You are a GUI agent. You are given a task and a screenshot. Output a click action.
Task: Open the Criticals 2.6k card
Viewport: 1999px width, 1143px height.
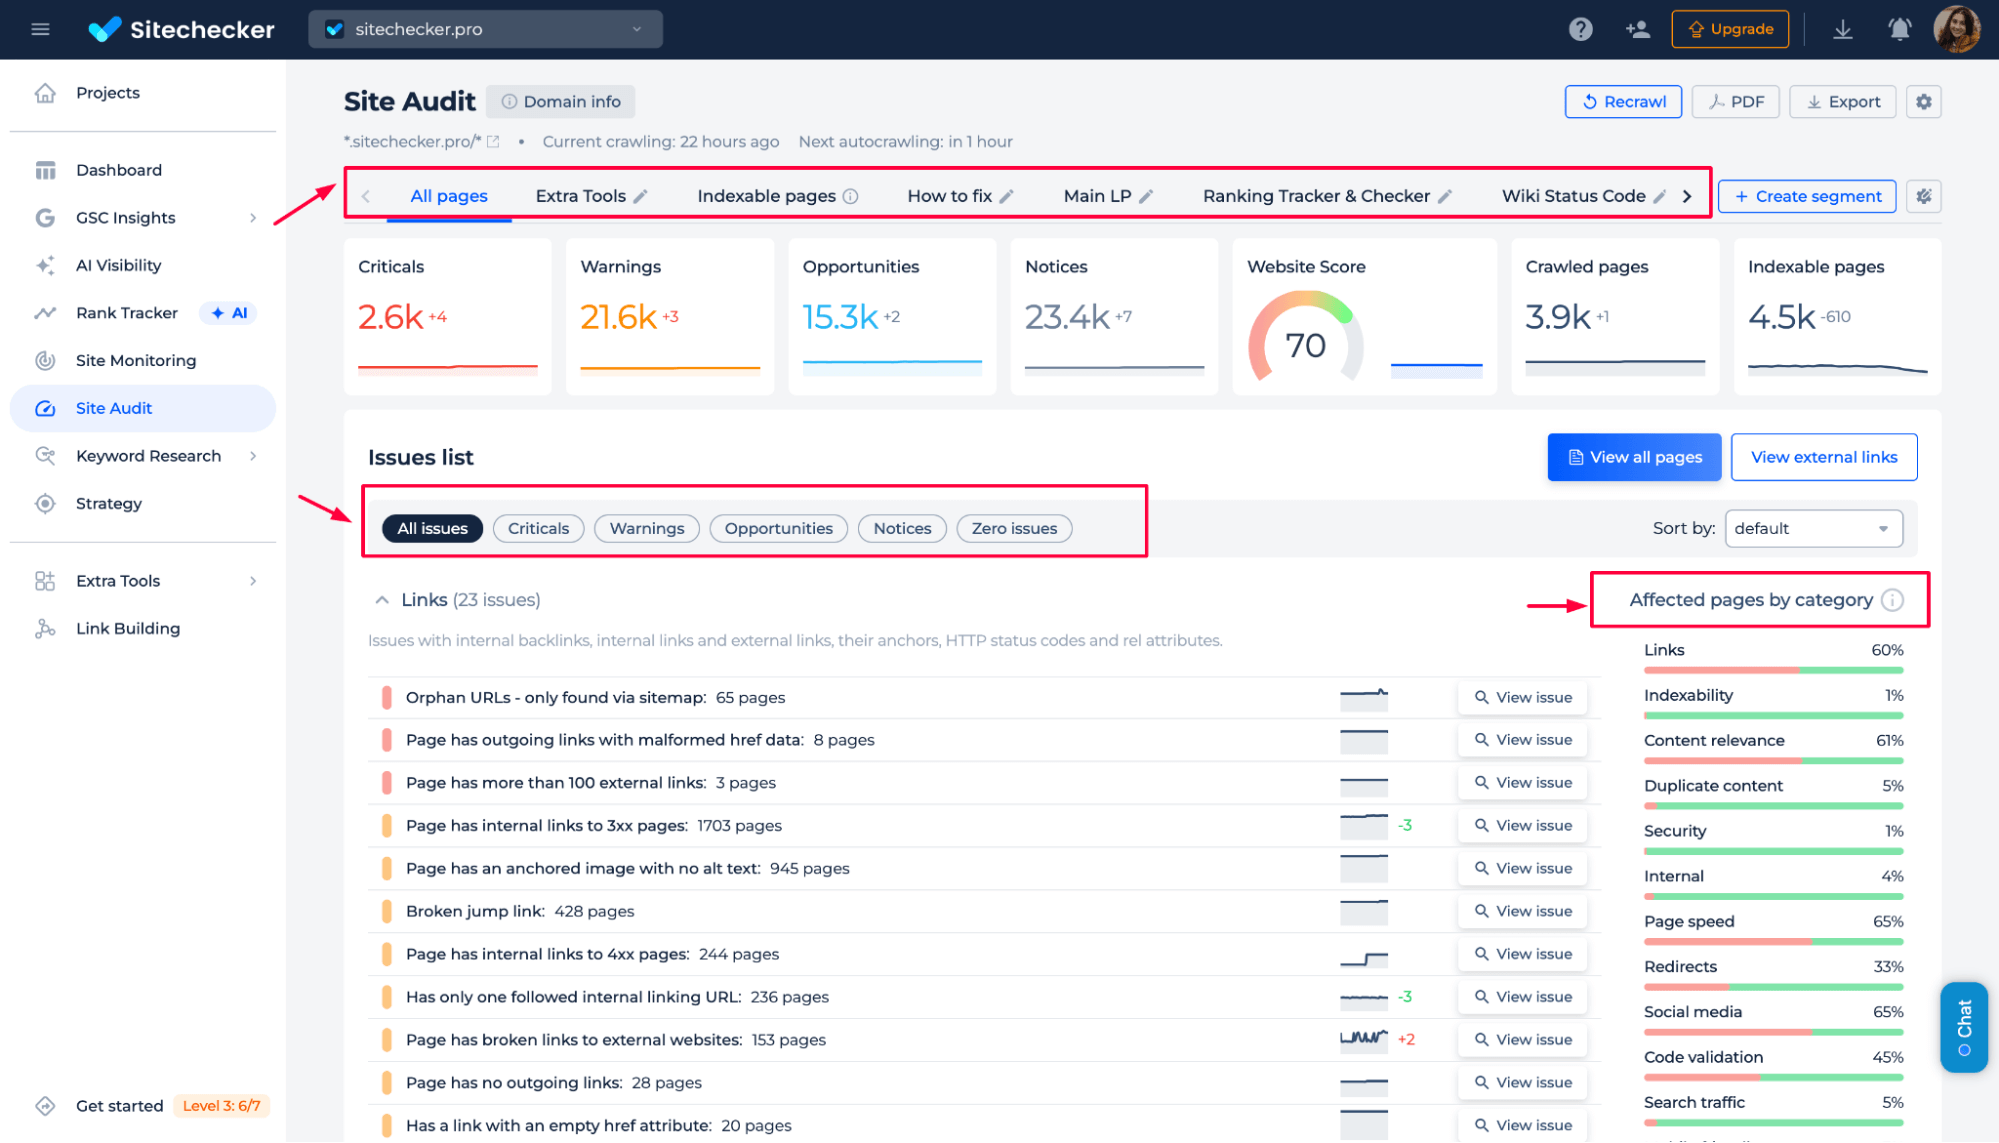[x=447, y=316]
